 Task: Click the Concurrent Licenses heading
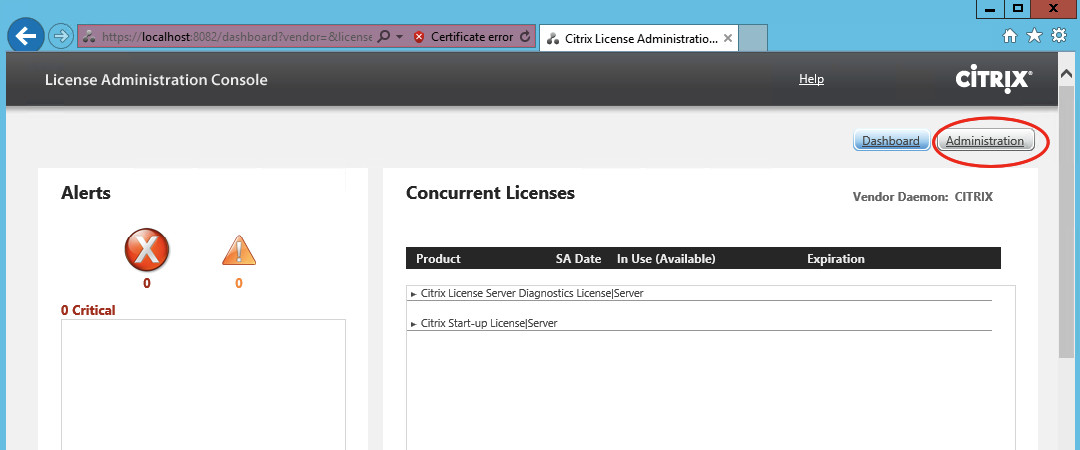pyautogui.click(x=490, y=193)
